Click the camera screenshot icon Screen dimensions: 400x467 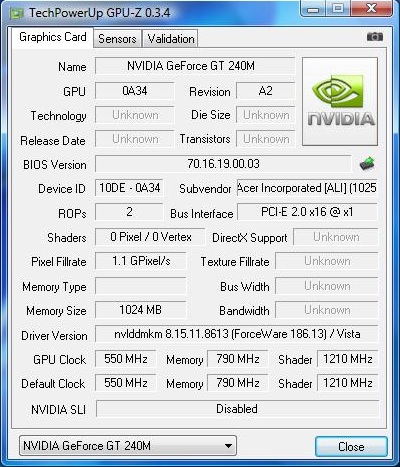(x=375, y=36)
